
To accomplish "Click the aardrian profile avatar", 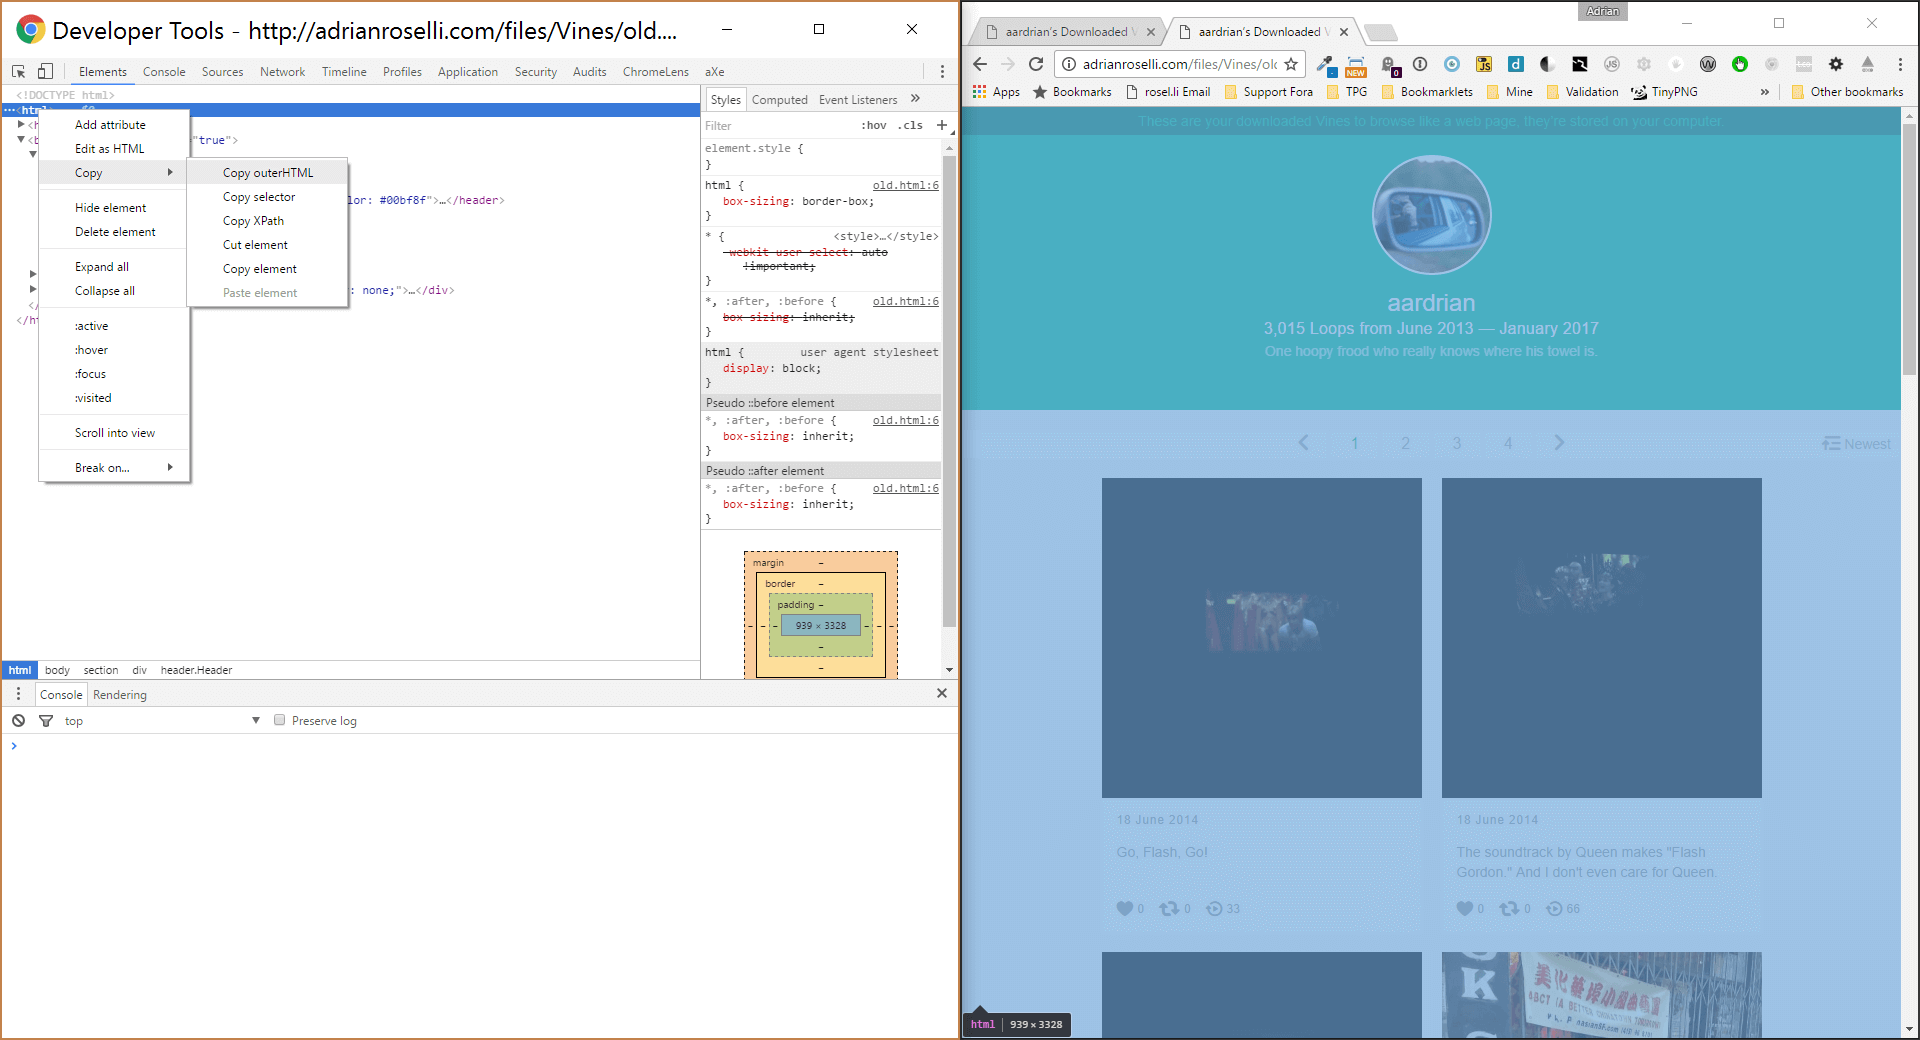I will [x=1431, y=215].
